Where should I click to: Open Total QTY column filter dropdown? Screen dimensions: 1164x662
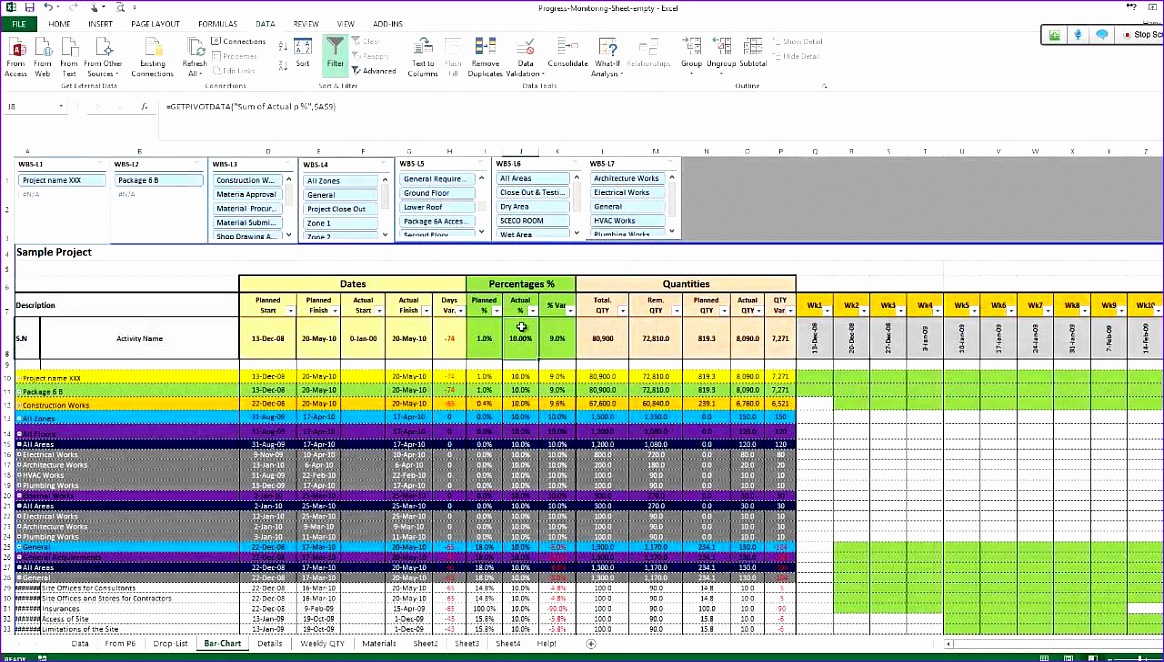pyautogui.click(x=621, y=312)
